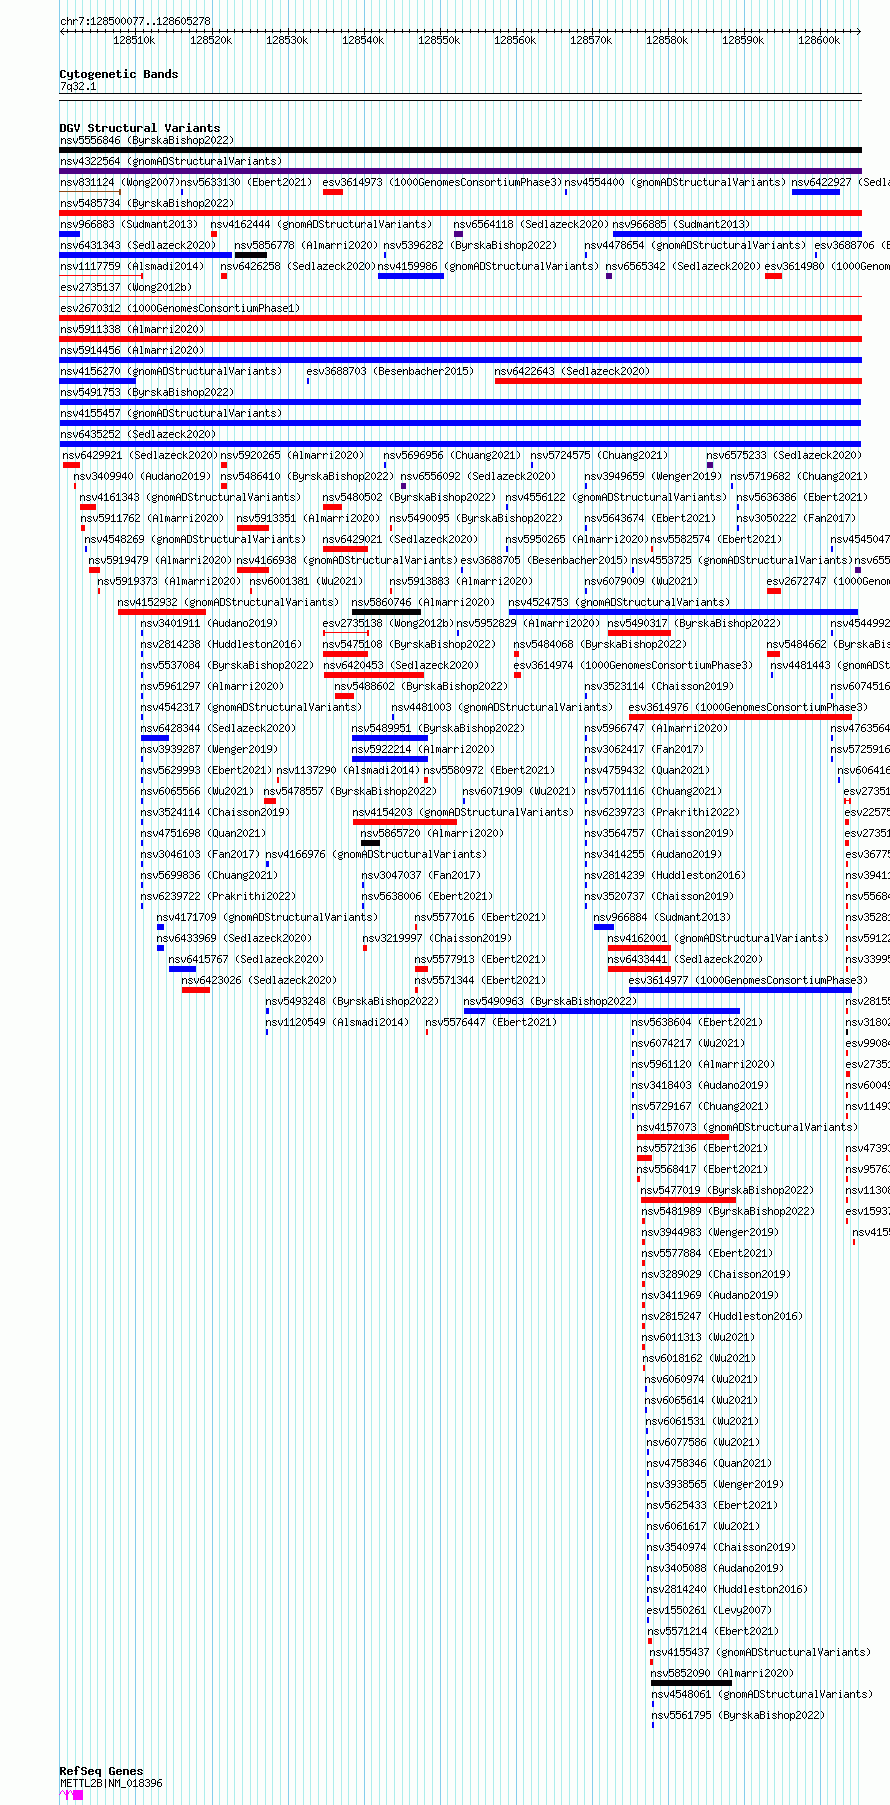Viewport: 890px width, 1805px height.
Task: Click the blue bar under nsv5922214 (Almarri2020)
Action: [x=390, y=759]
